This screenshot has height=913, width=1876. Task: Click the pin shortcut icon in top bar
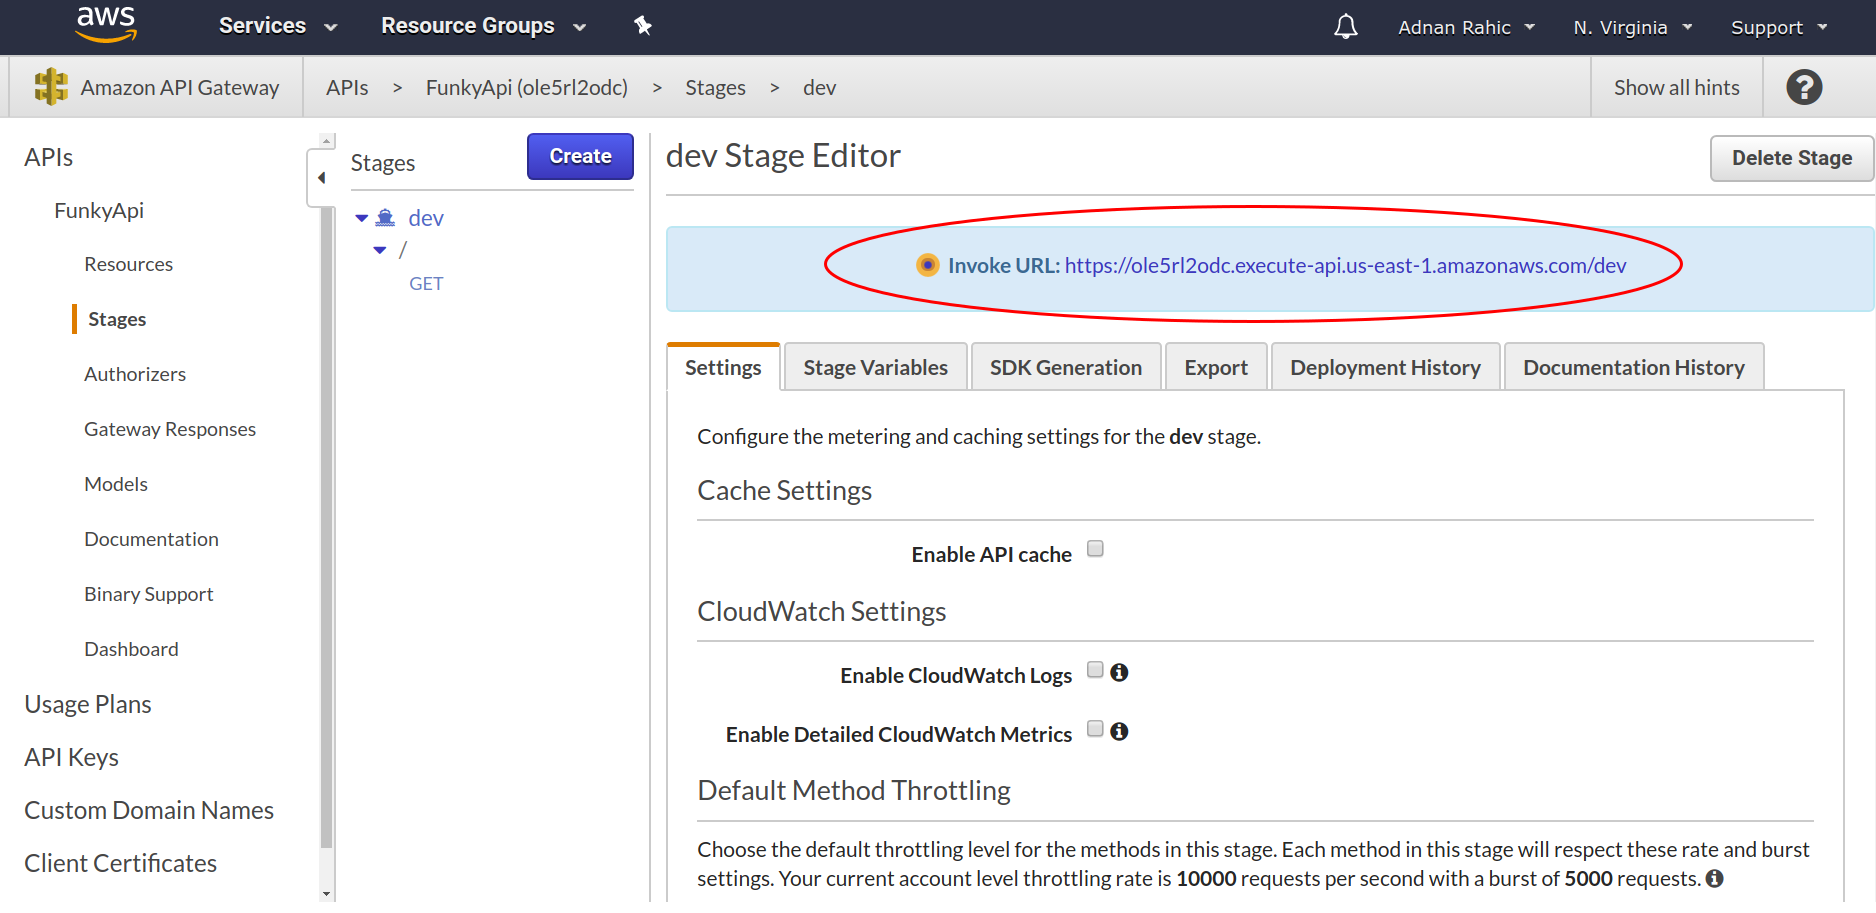643,26
